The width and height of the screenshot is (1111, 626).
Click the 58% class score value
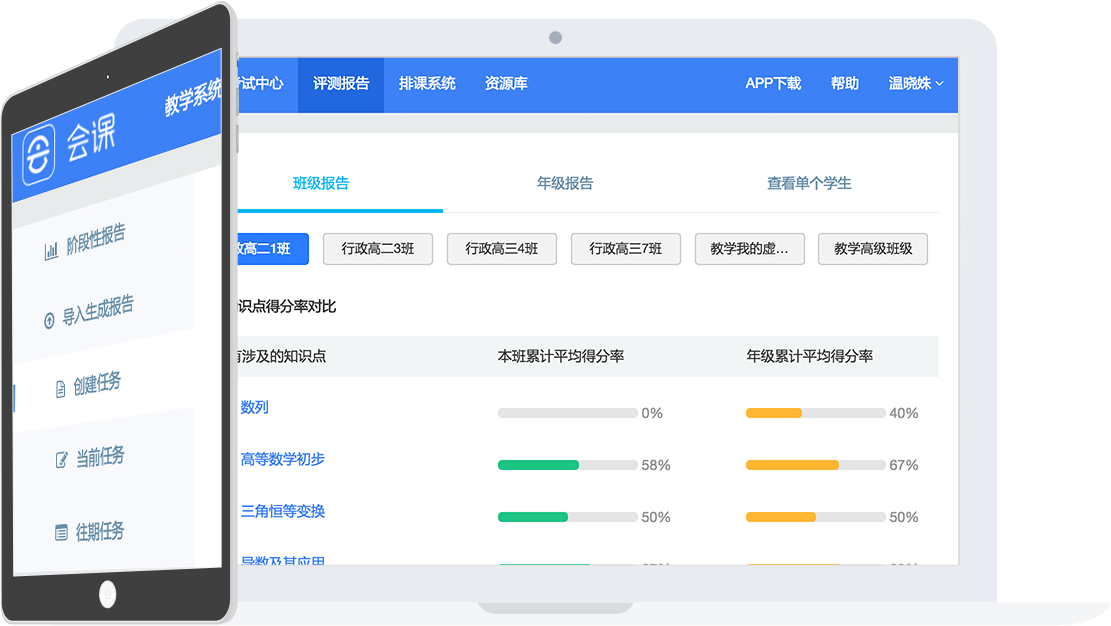655,465
